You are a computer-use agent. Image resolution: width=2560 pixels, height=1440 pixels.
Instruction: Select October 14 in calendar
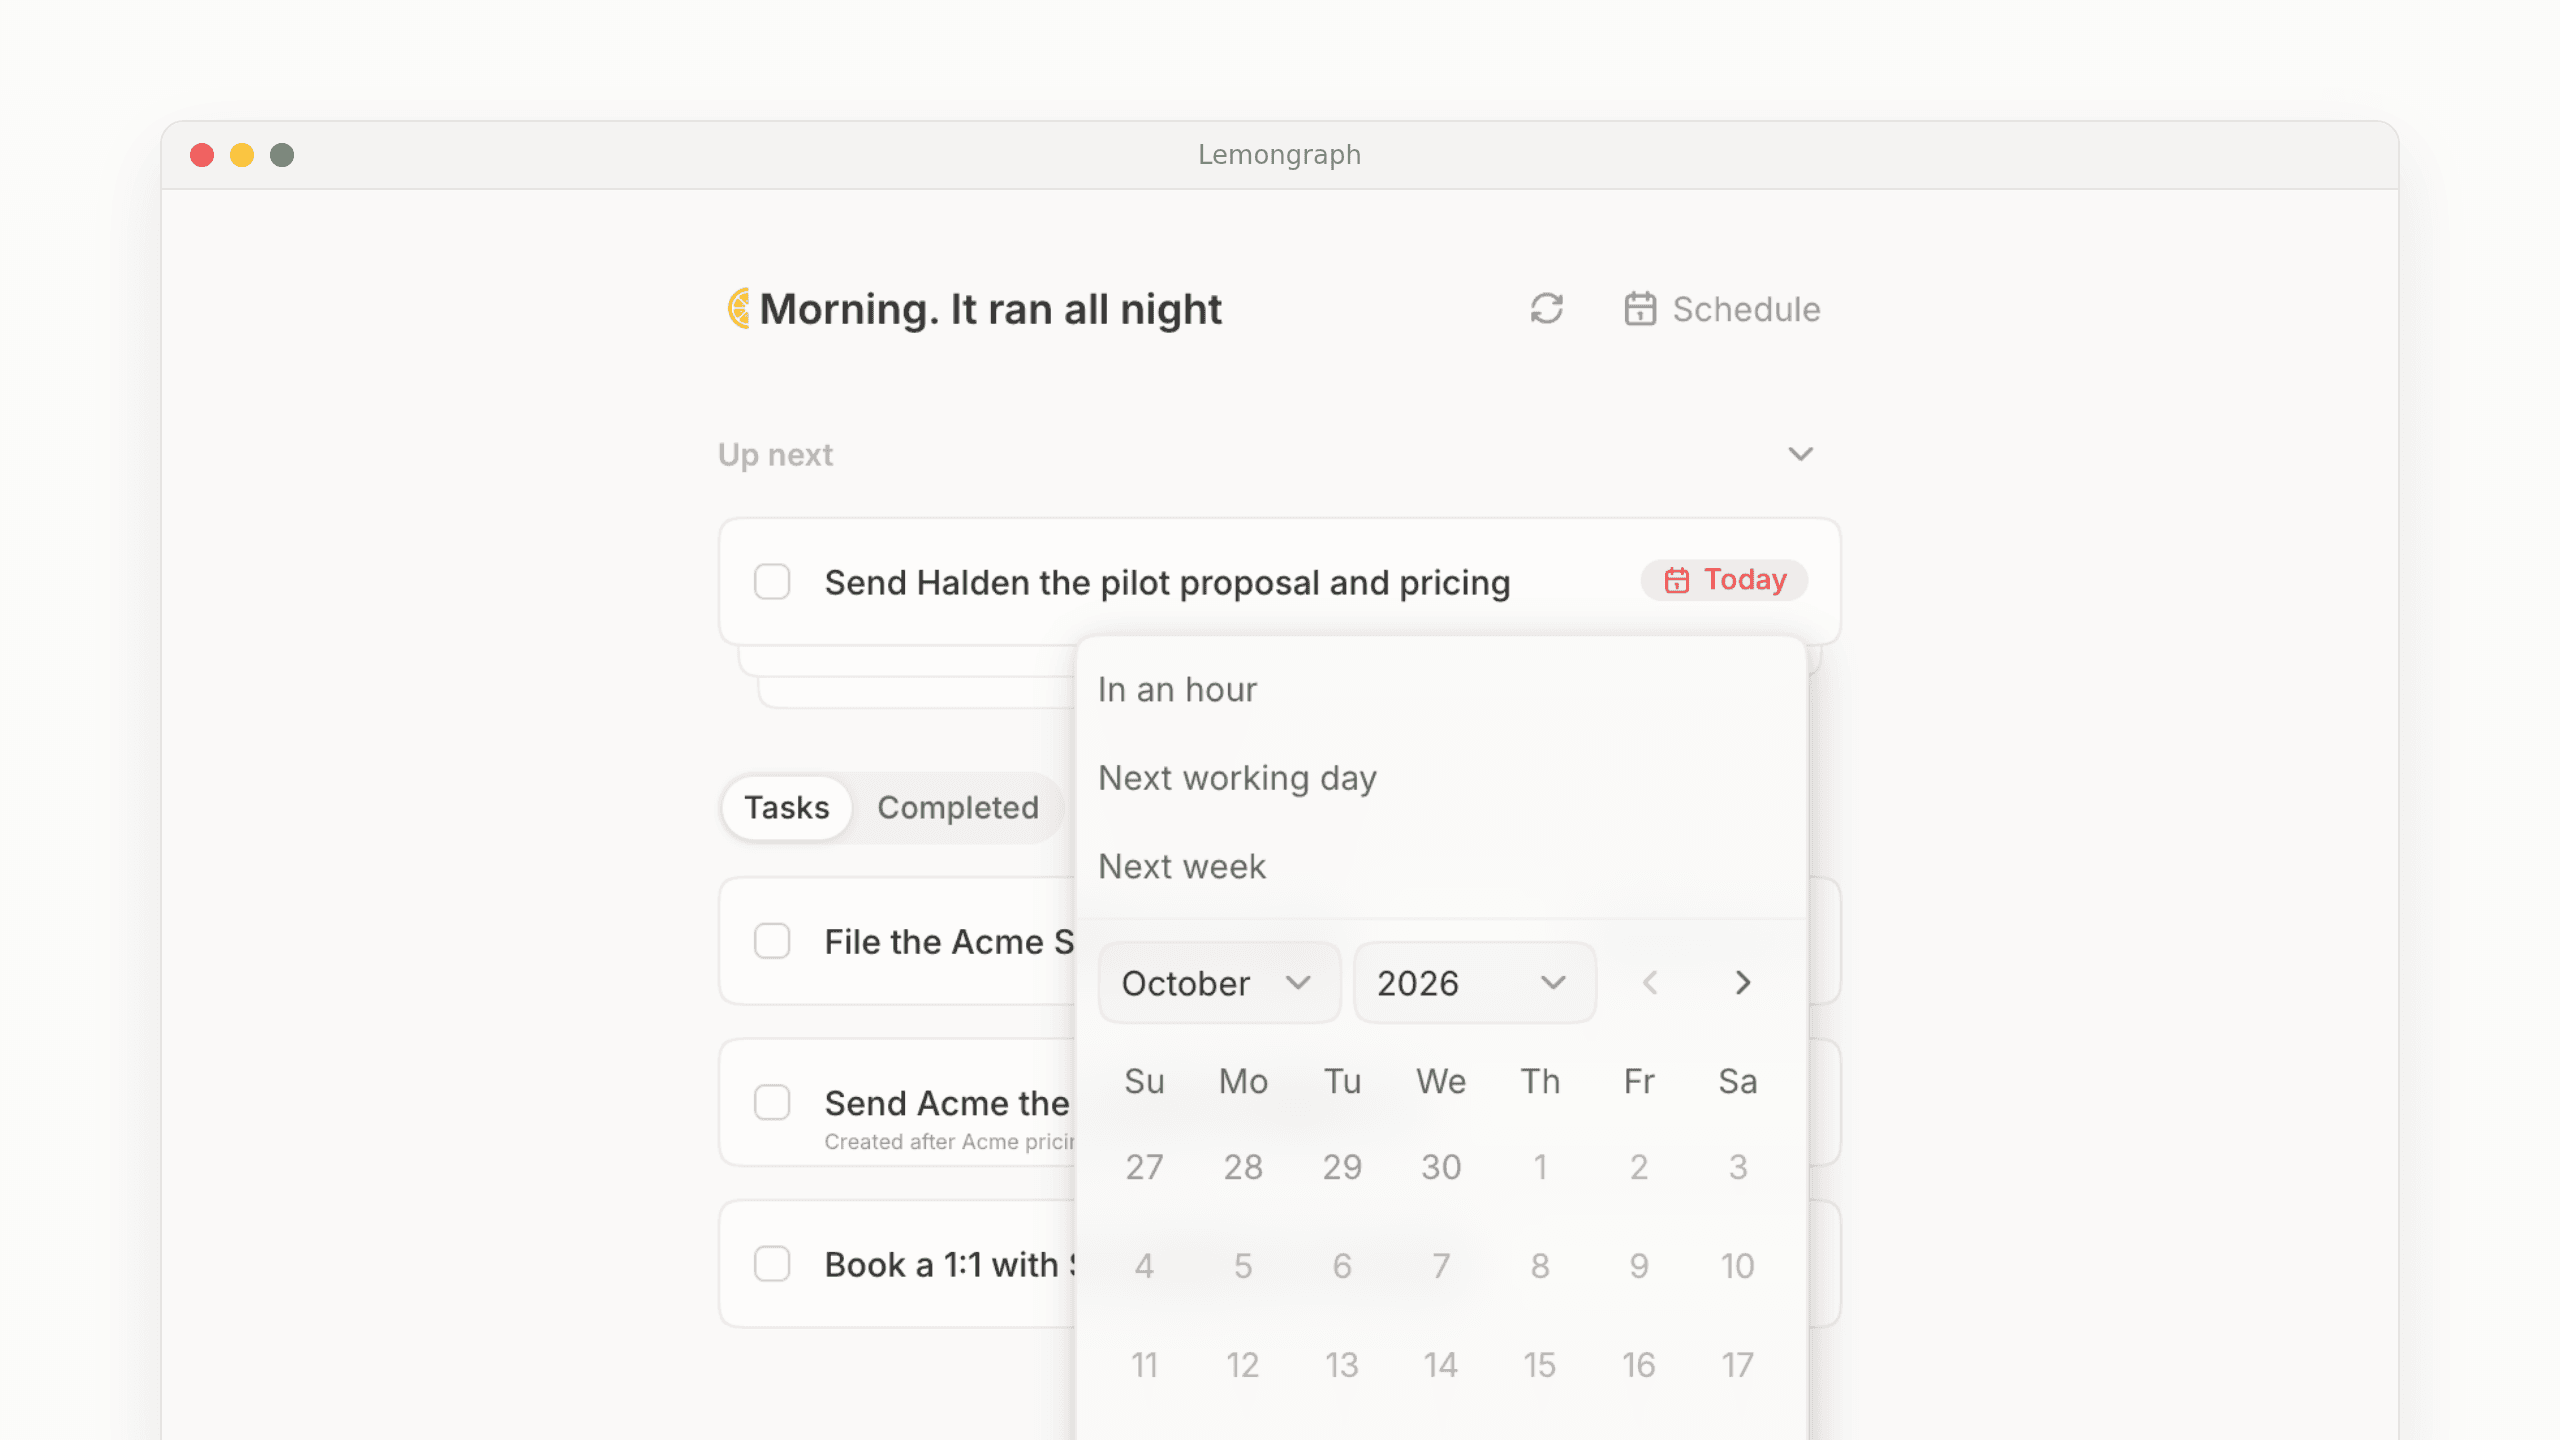point(1441,1365)
